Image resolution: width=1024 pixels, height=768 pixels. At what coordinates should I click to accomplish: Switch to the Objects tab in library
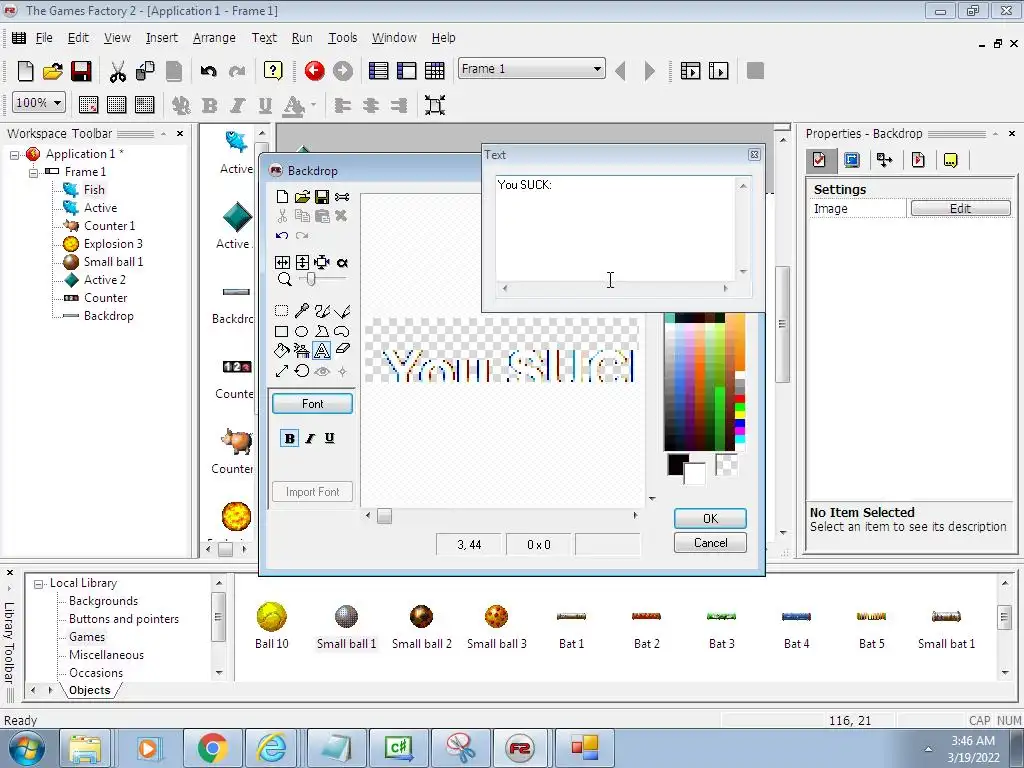coord(89,690)
